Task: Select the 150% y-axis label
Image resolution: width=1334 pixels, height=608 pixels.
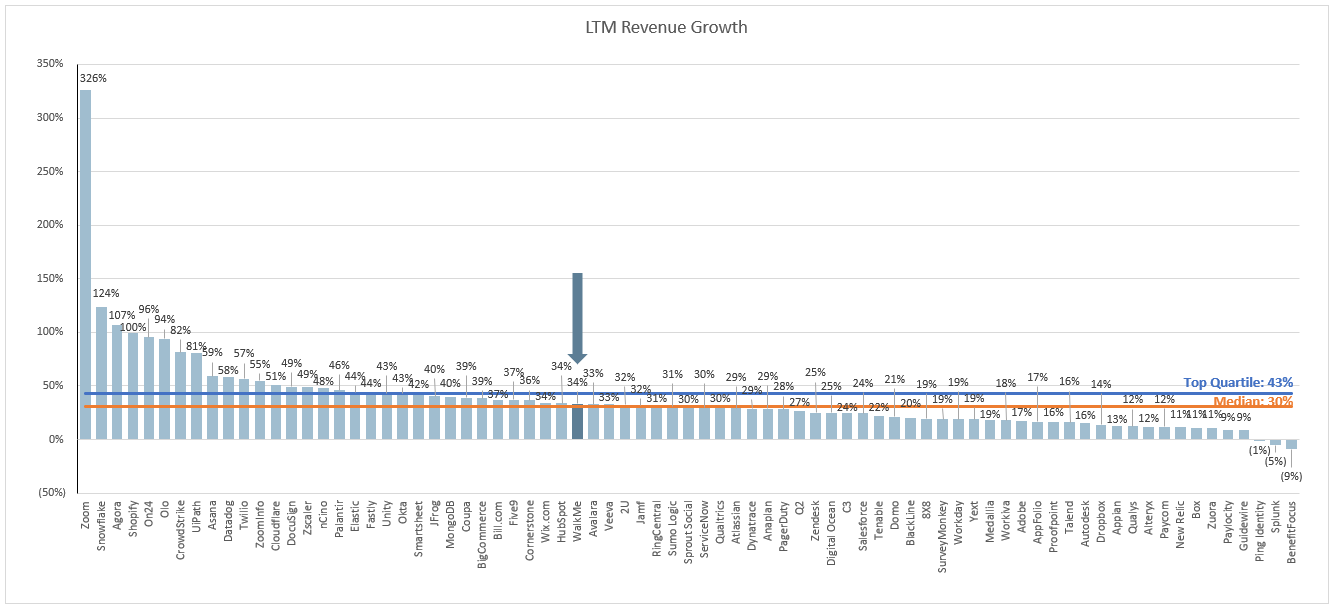Action: (x=50, y=278)
